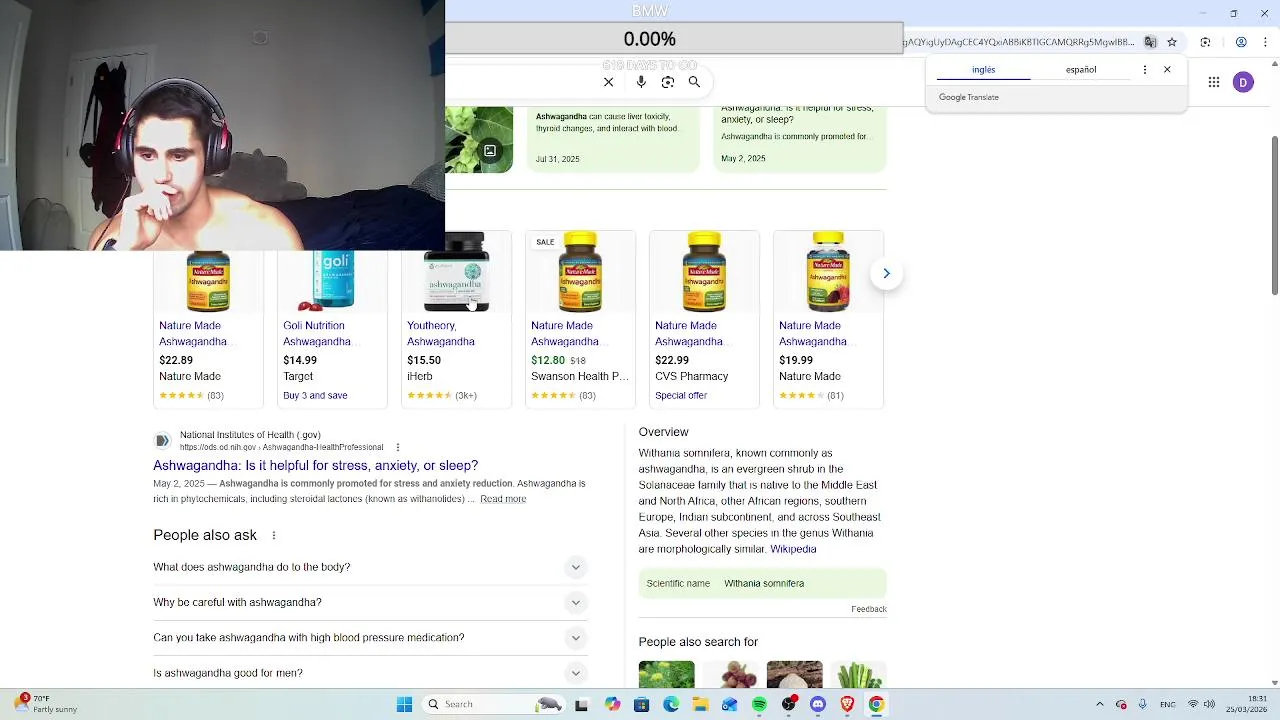Open Spotify from the taskbar
The width and height of the screenshot is (1280, 720).
[x=759, y=704]
